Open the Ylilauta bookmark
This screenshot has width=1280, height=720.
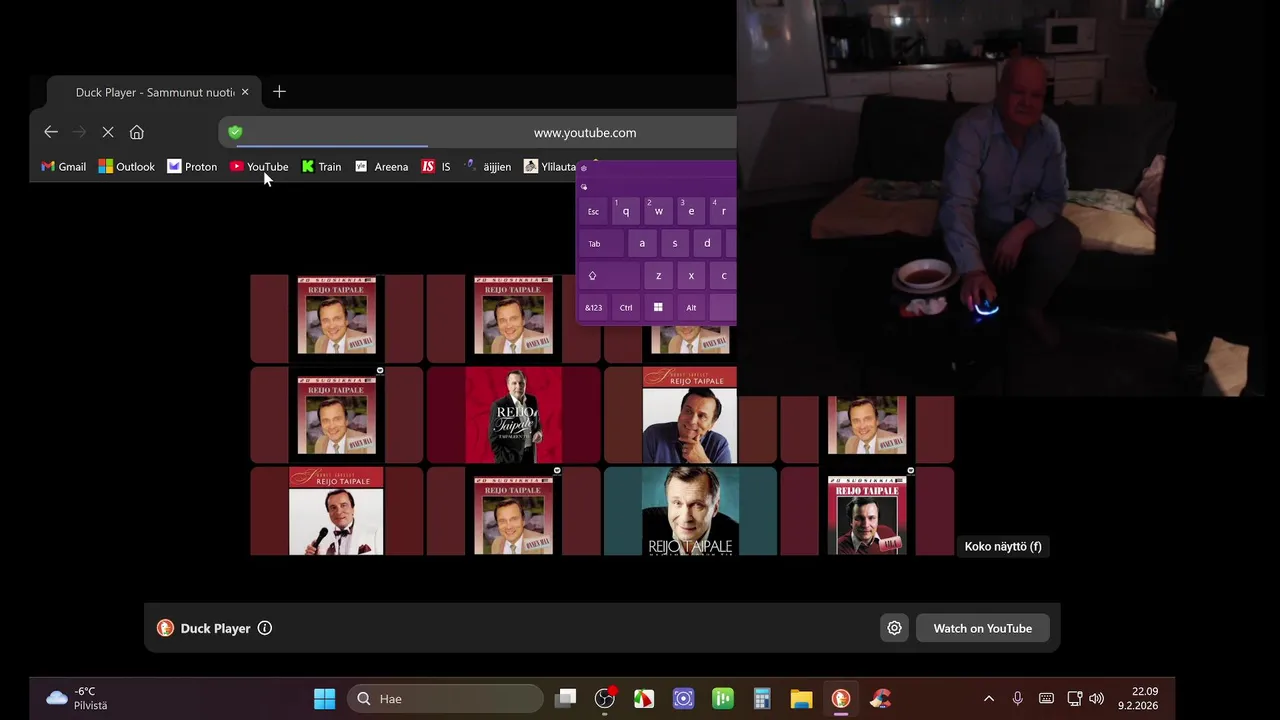(550, 167)
